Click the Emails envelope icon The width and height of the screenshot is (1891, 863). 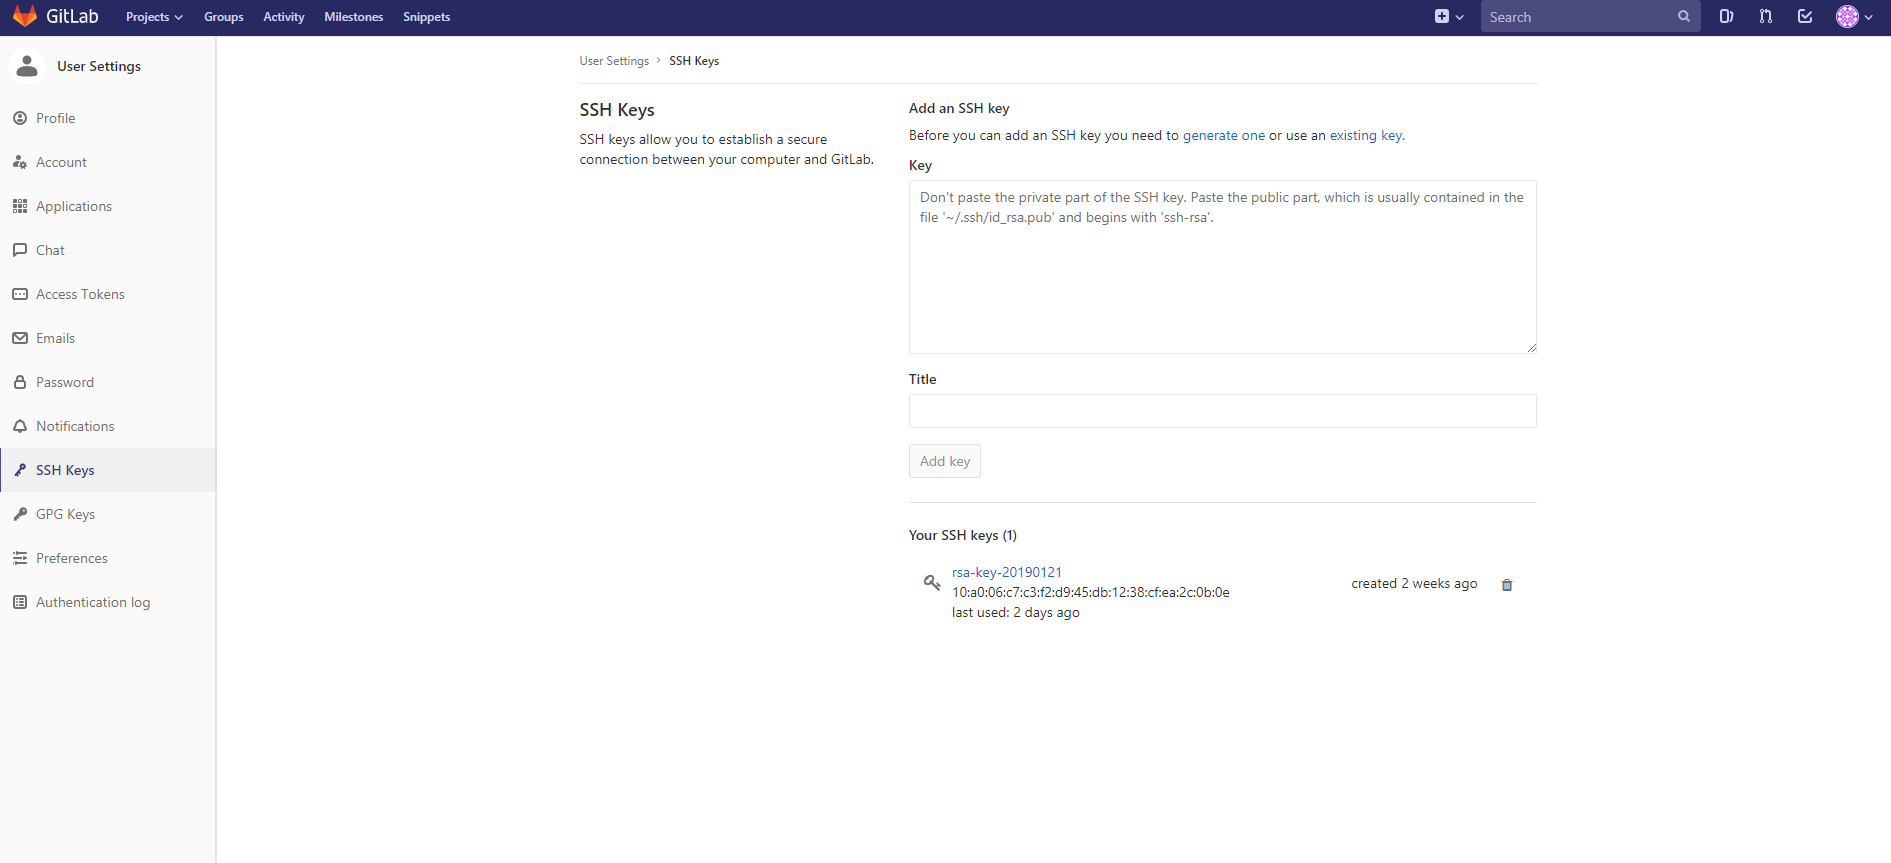[20, 338]
